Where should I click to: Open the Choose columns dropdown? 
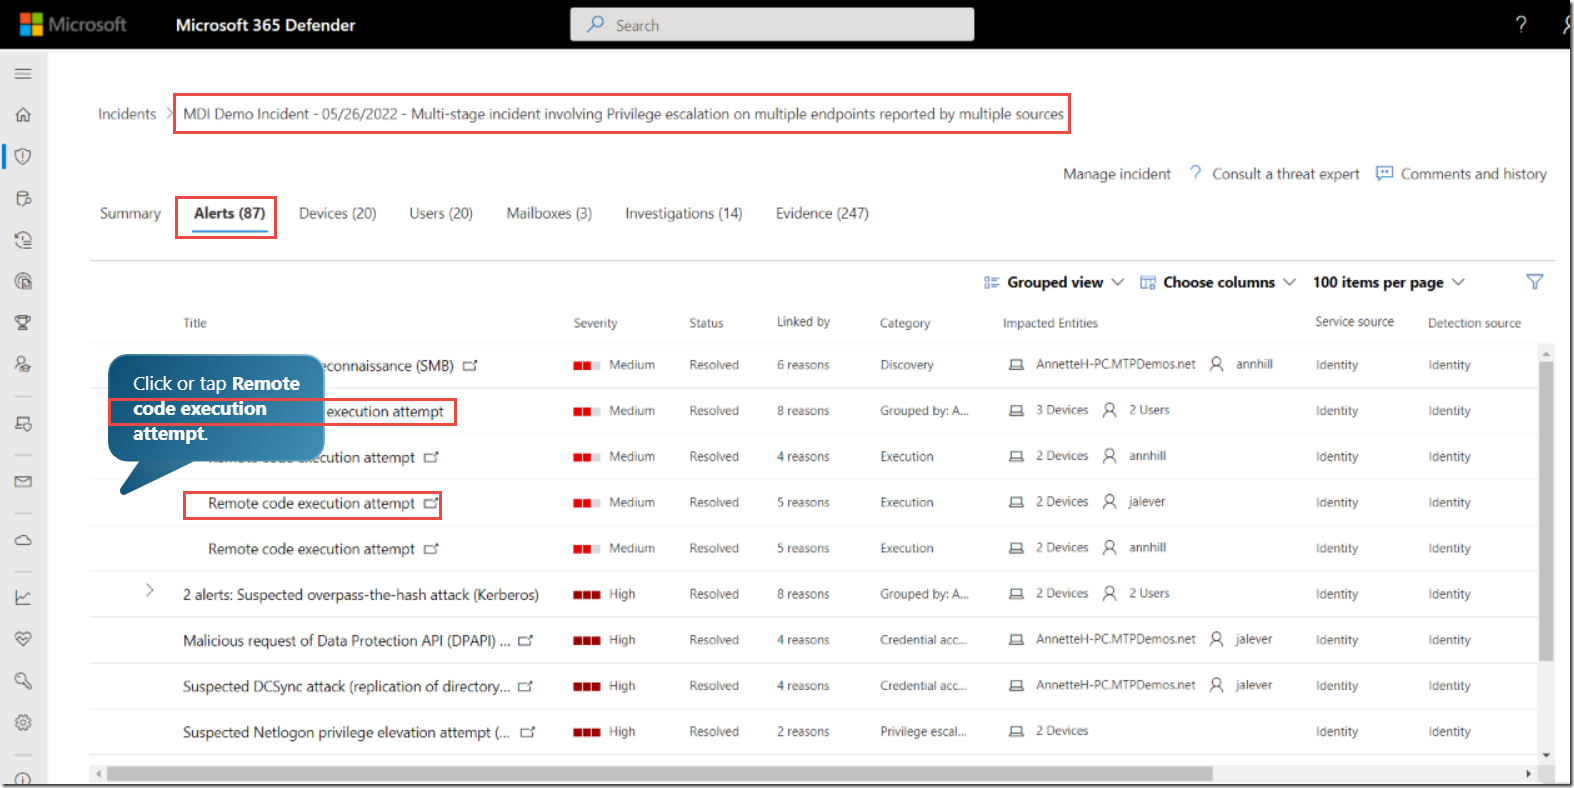pyautogui.click(x=1218, y=283)
